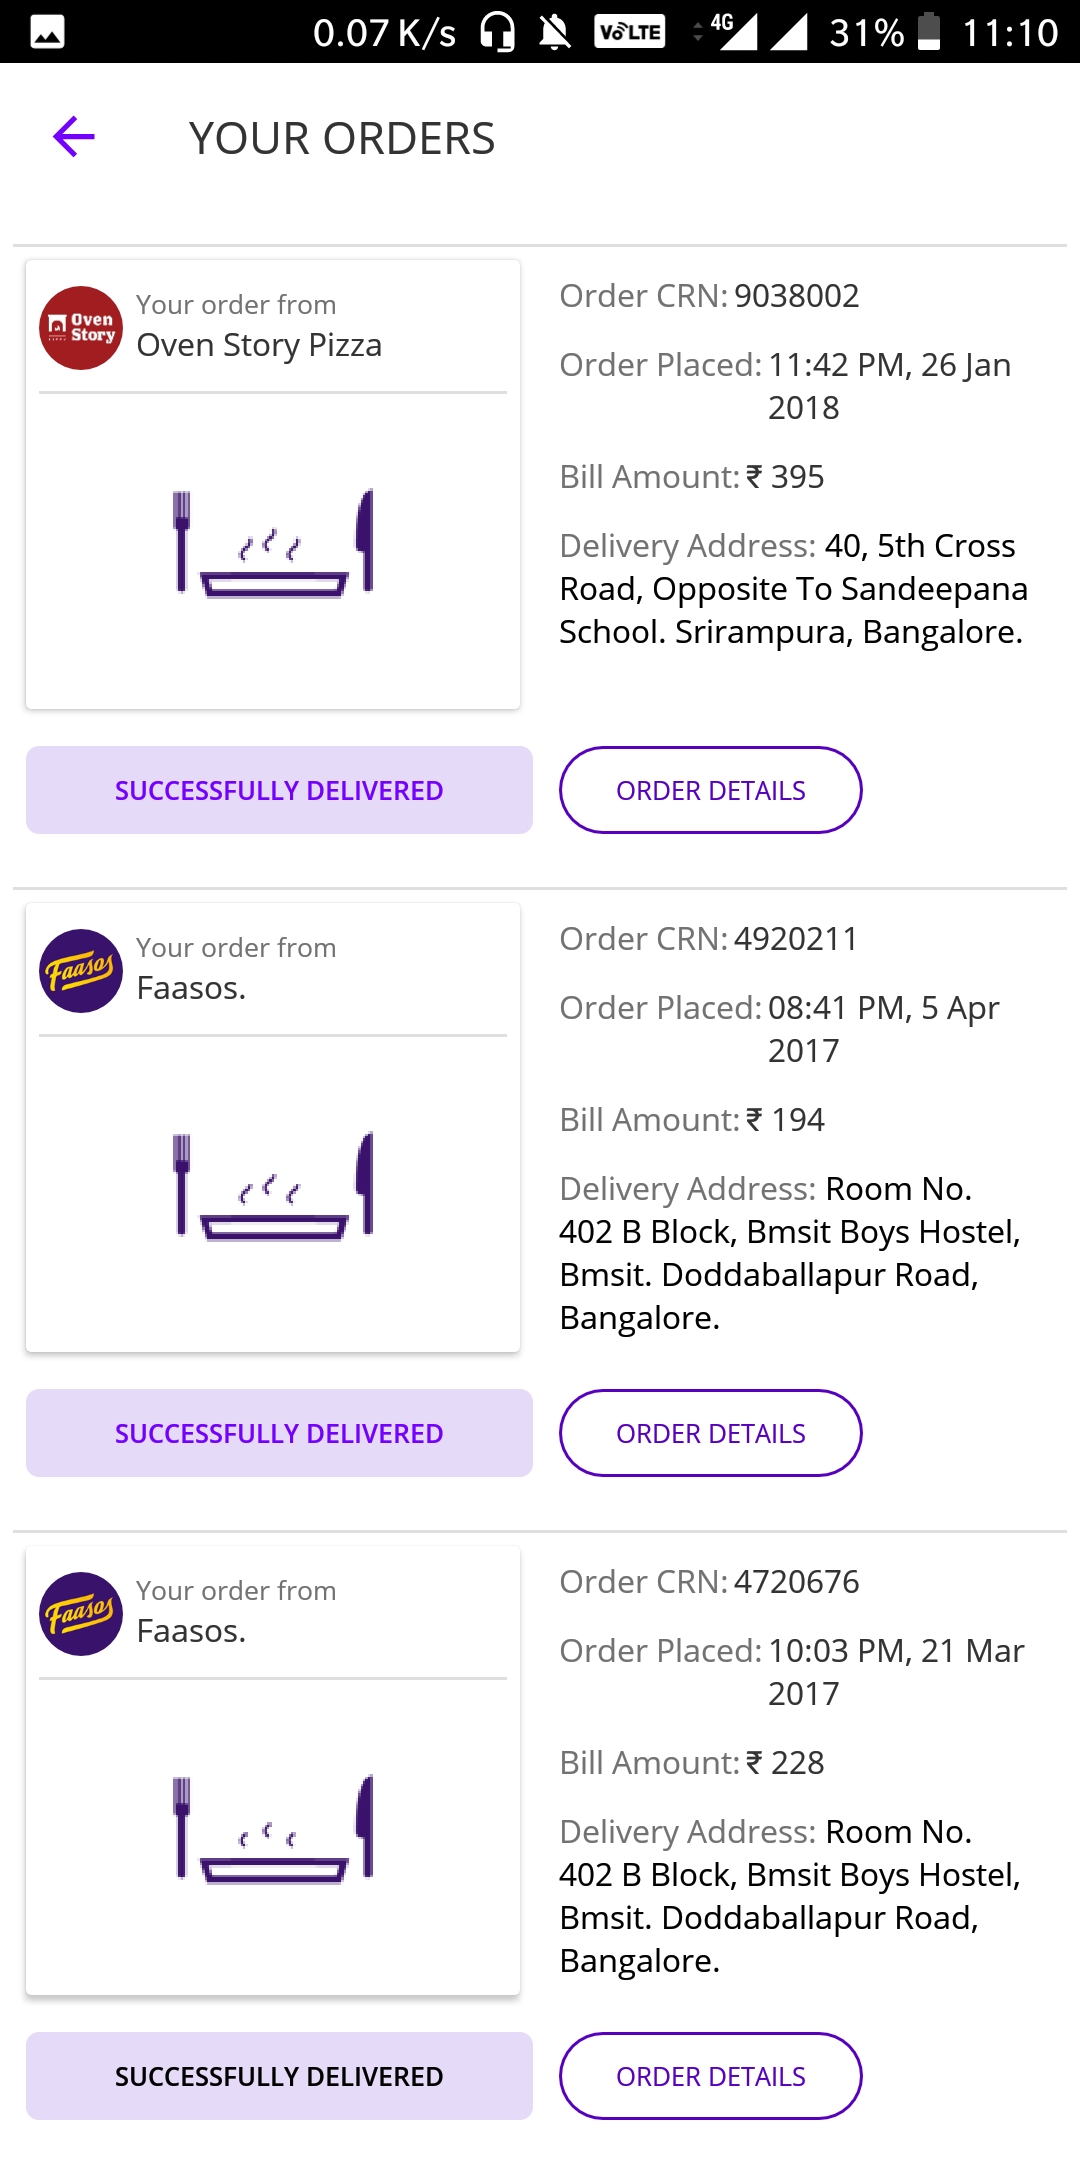Image resolution: width=1080 pixels, height=2160 pixels.
Task: Open Order Details for Oven Story Pizza order
Action: point(710,790)
